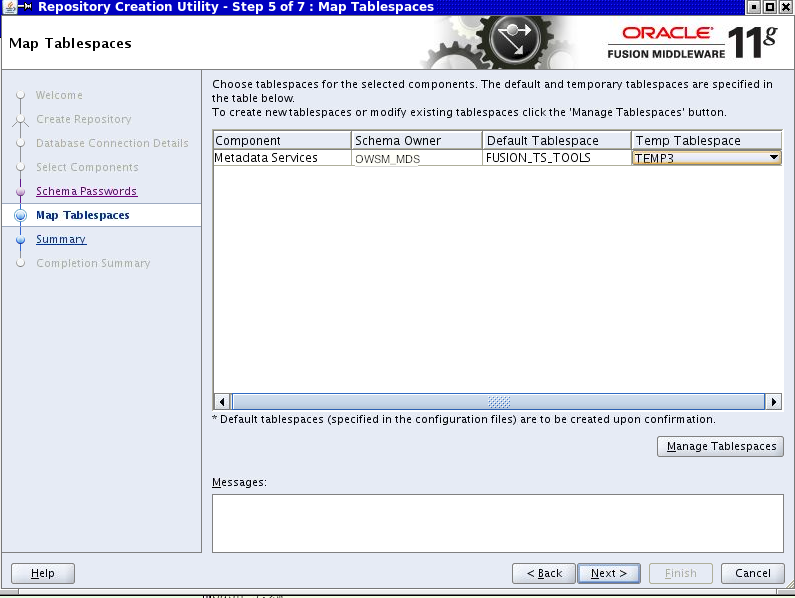This screenshot has width=795, height=598.
Task: Click Next to continue
Action: [x=609, y=573]
